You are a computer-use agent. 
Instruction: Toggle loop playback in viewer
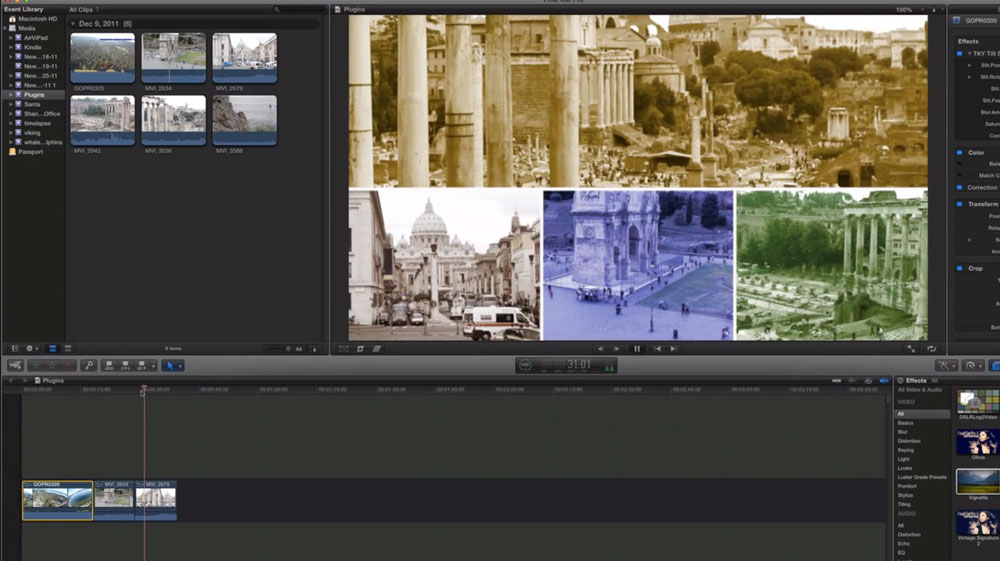coord(931,349)
